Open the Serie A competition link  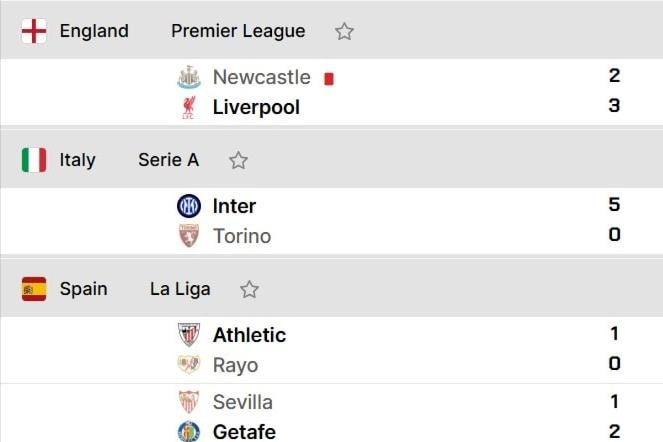pyautogui.click(x=168, y=160)
